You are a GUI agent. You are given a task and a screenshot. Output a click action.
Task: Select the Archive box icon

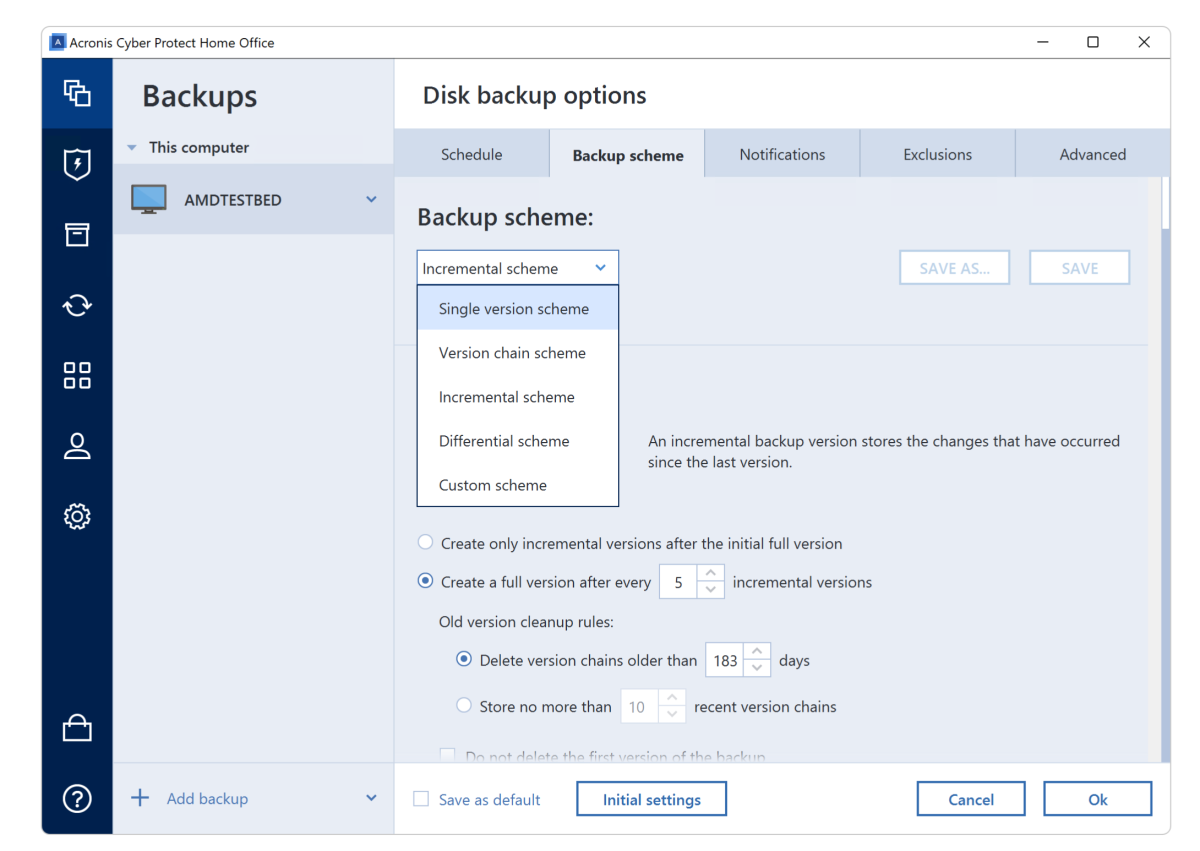click(x=77, y=235)
